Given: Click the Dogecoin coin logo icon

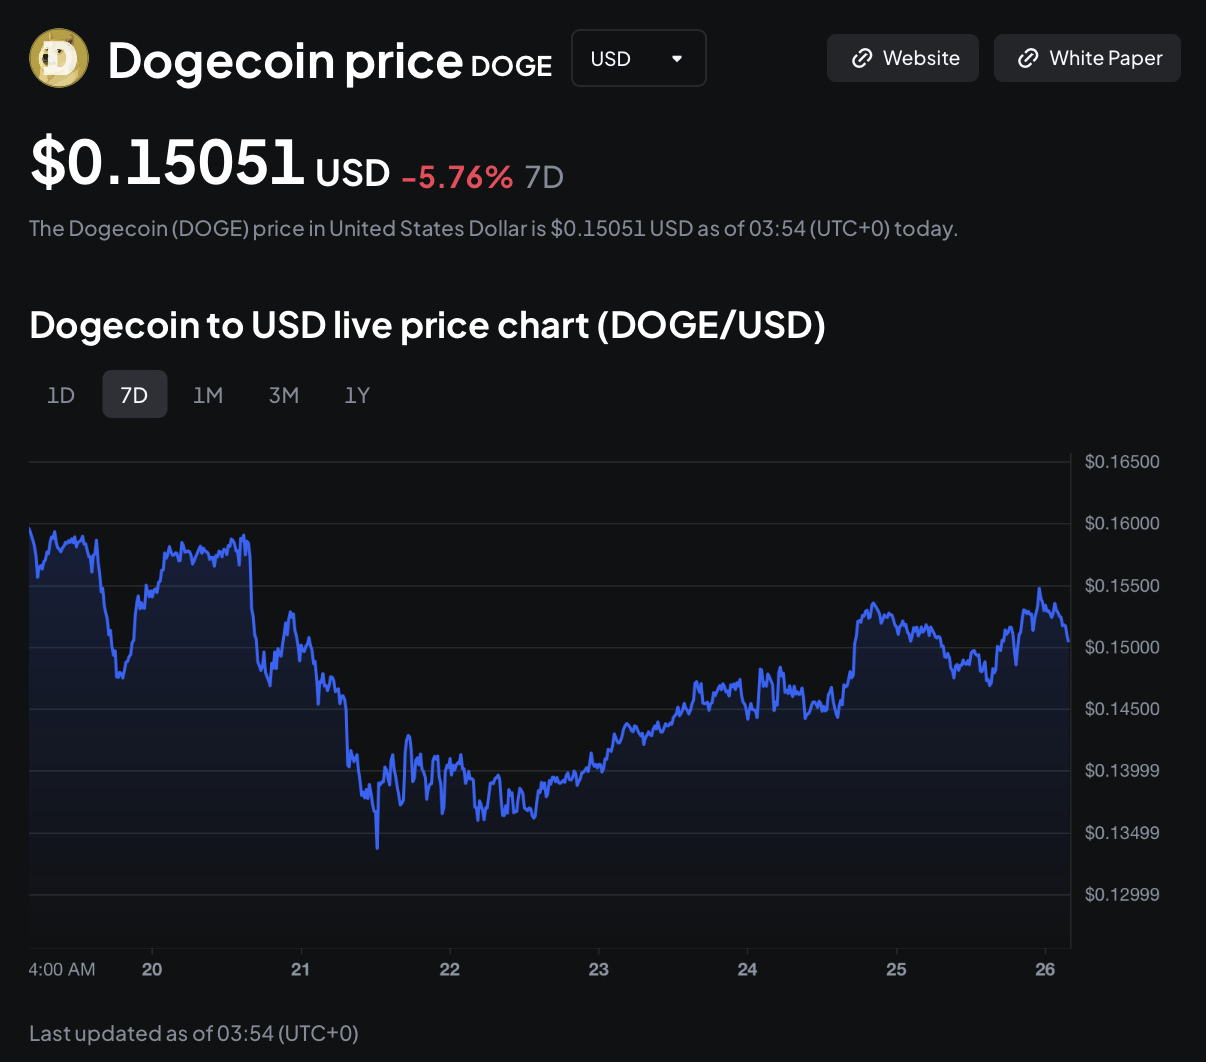Looking at the screenshot, I should 59,58.
